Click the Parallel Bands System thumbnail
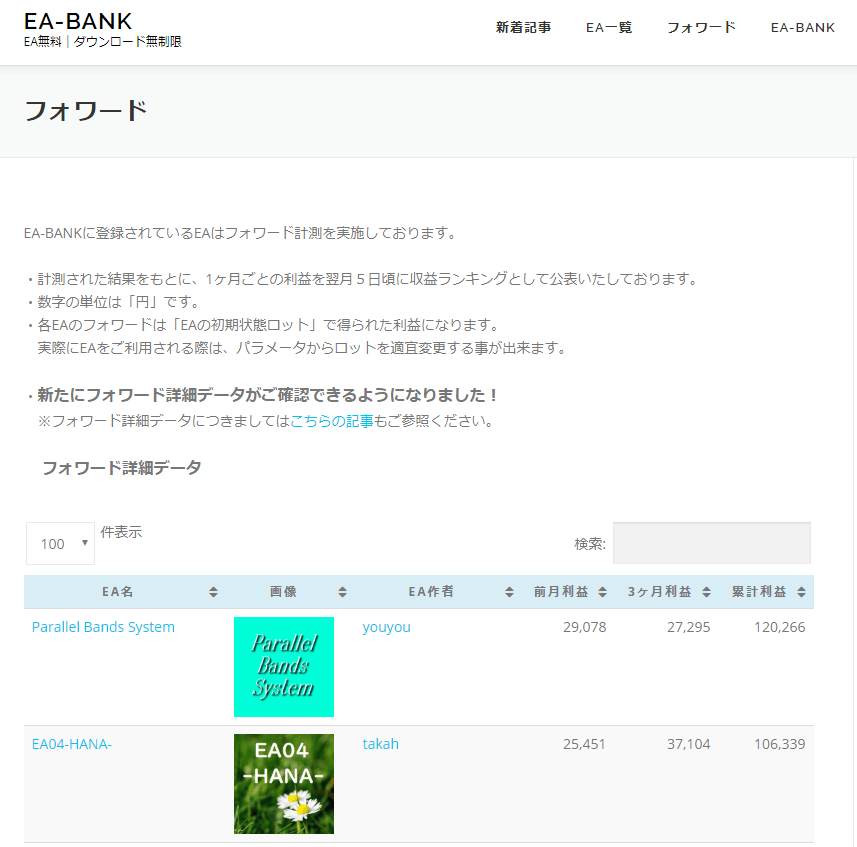The height and width of the screenshot is (847, 857). (x=284, y=667)
